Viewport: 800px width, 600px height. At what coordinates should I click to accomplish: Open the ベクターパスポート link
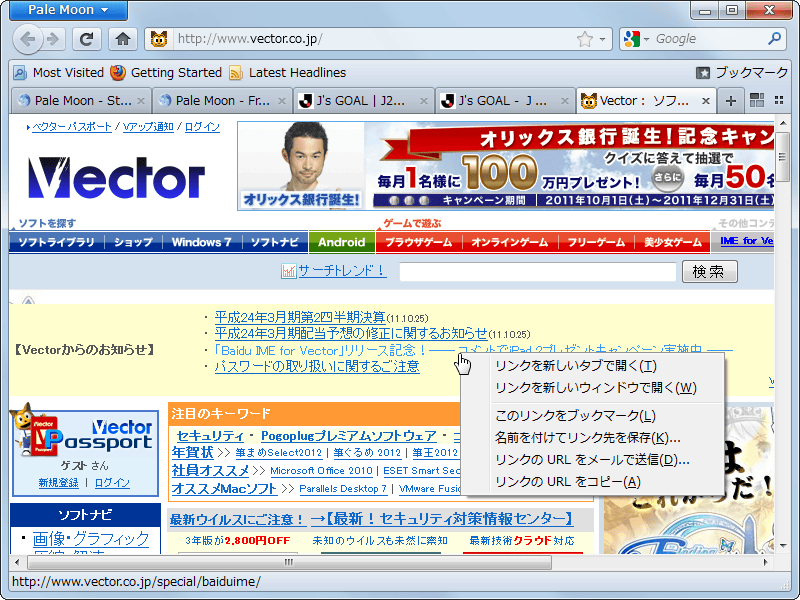[71, 127]
